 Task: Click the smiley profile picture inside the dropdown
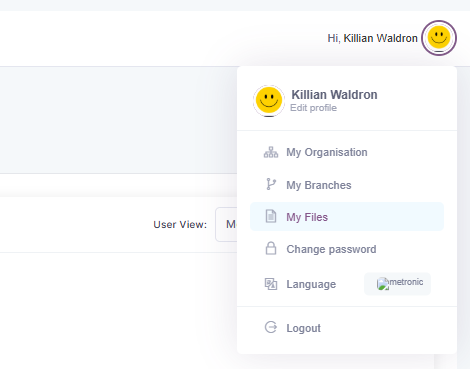tap(269, 100)
